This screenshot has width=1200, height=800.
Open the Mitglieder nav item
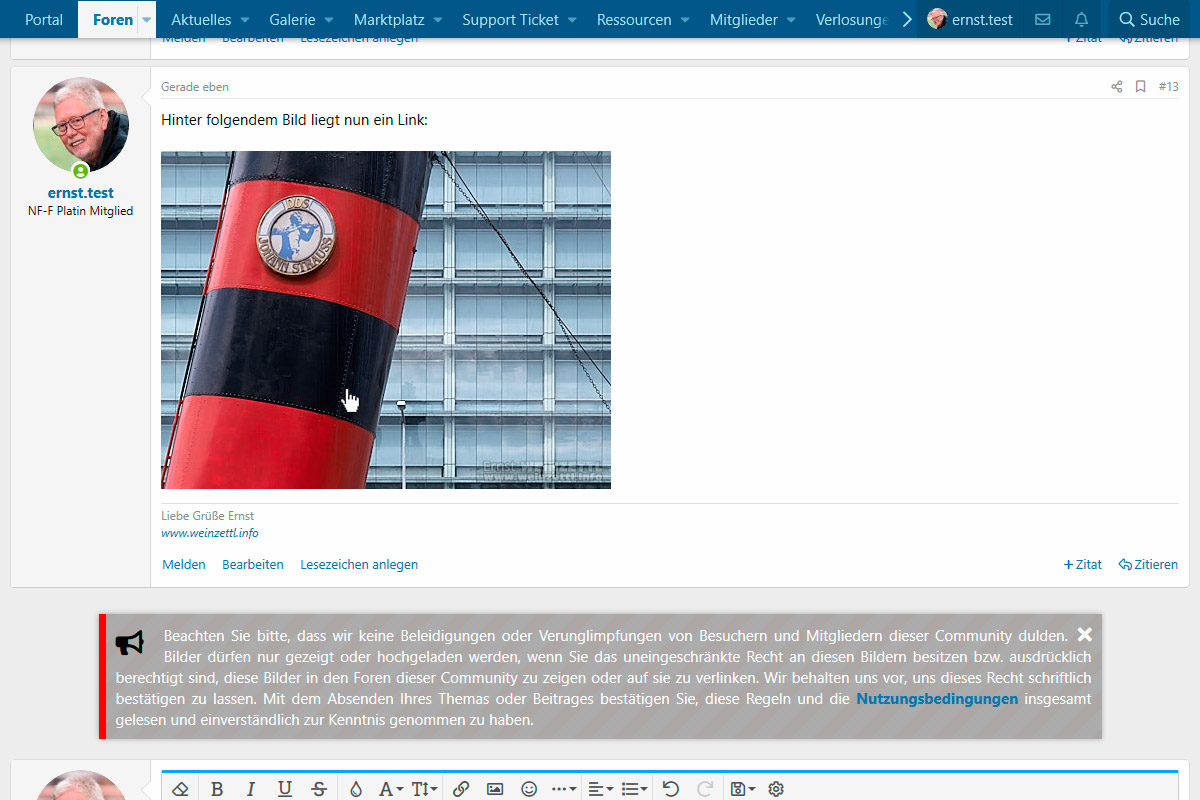pyautogui.click(x=744, y=19)
